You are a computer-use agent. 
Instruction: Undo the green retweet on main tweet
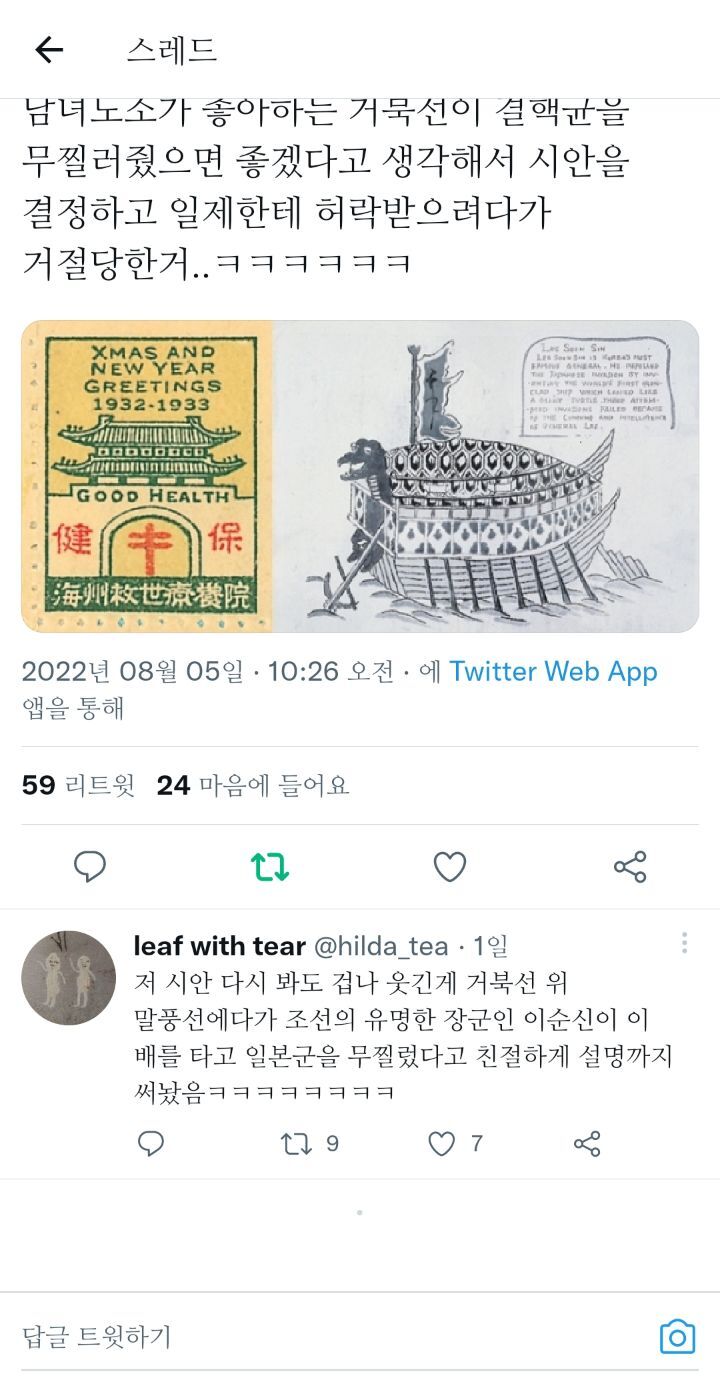[x=270, y=866]
